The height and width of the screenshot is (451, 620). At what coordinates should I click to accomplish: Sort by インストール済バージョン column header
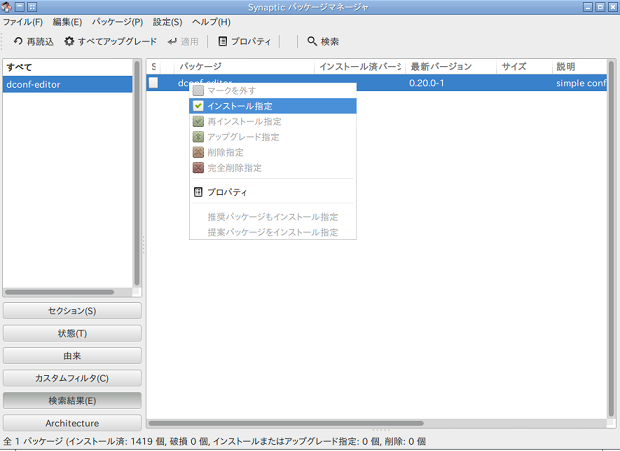360,66
